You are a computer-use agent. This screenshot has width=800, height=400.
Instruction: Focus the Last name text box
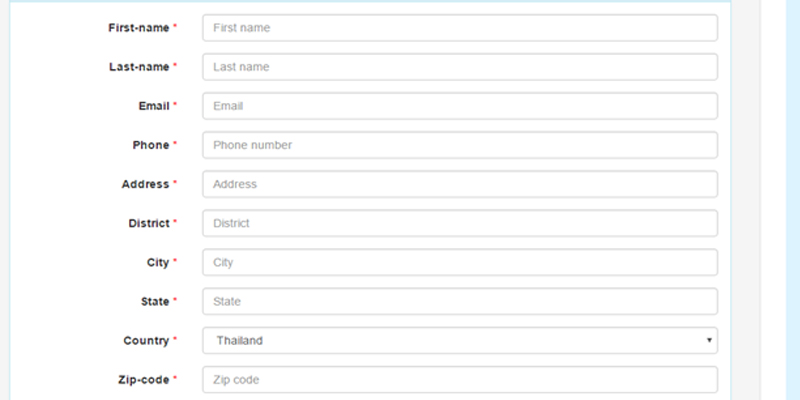[x=460, y=67]
